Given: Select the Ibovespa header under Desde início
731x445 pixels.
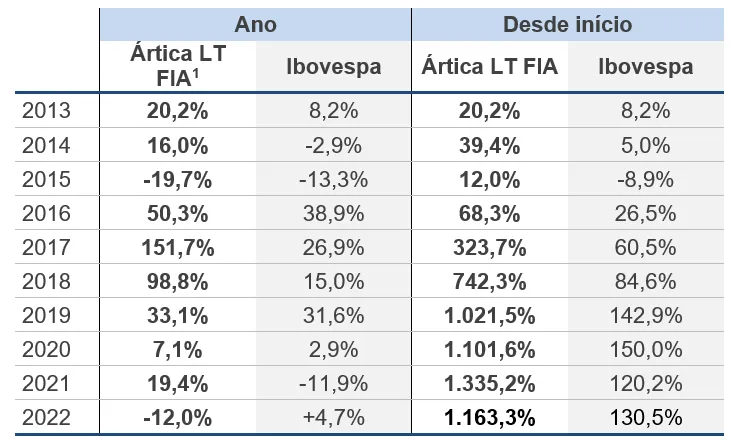Looking at the screenshot, I should click(x=645, y=67).
